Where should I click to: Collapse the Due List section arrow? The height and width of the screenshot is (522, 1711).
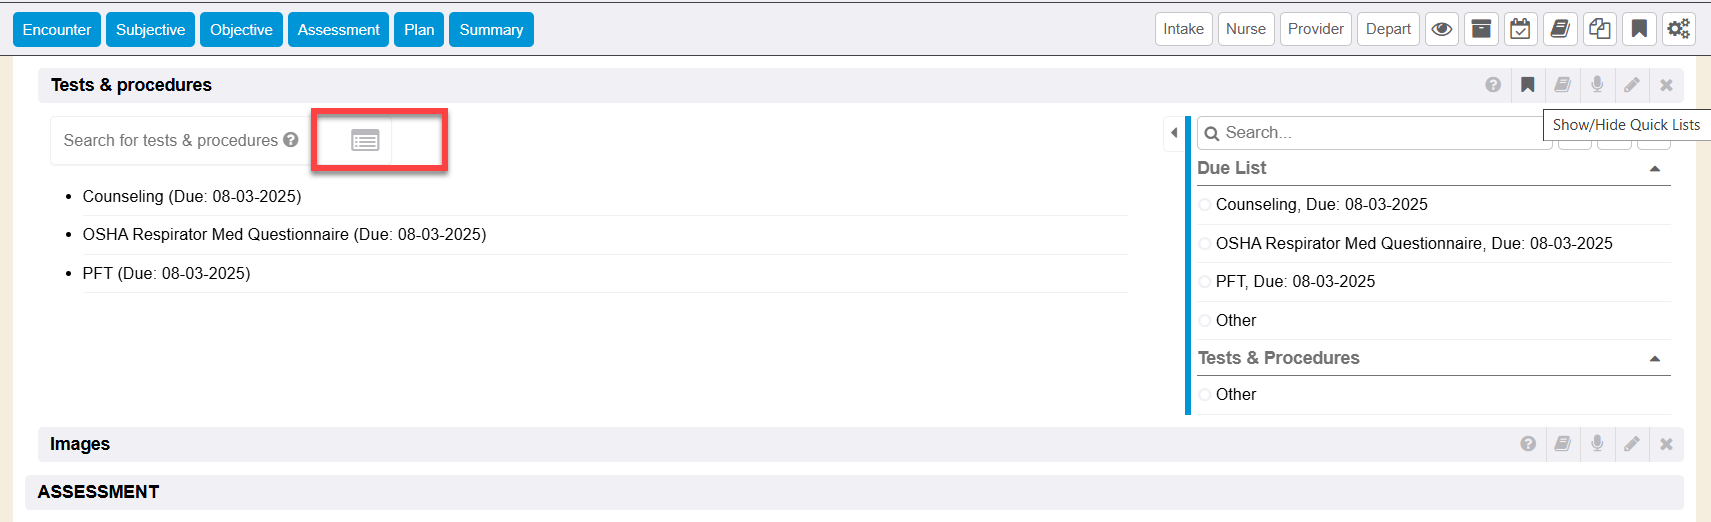pos(1654,169)
